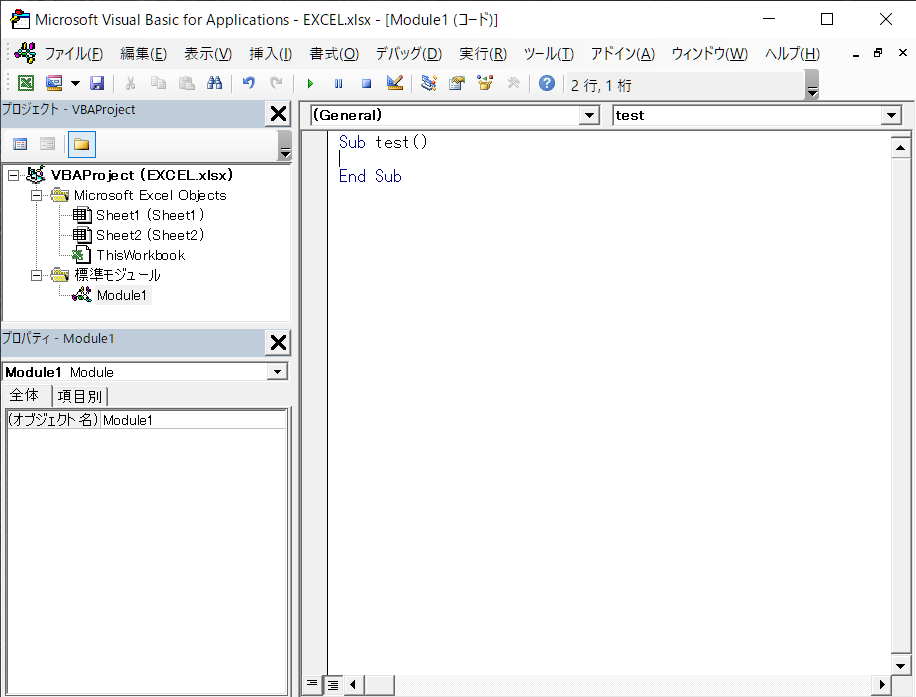Viewport: 916px width, 697px height.
Task: Open the Properties Window icon
Action: tap(457, 84)
